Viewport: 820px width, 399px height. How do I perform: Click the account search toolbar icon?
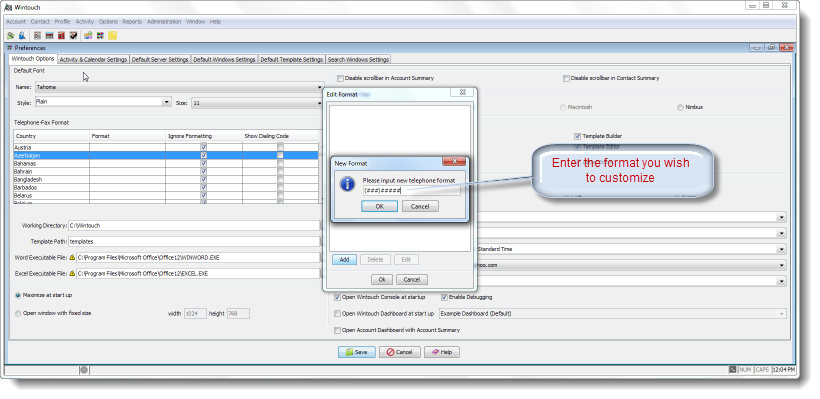click(10, 36)
